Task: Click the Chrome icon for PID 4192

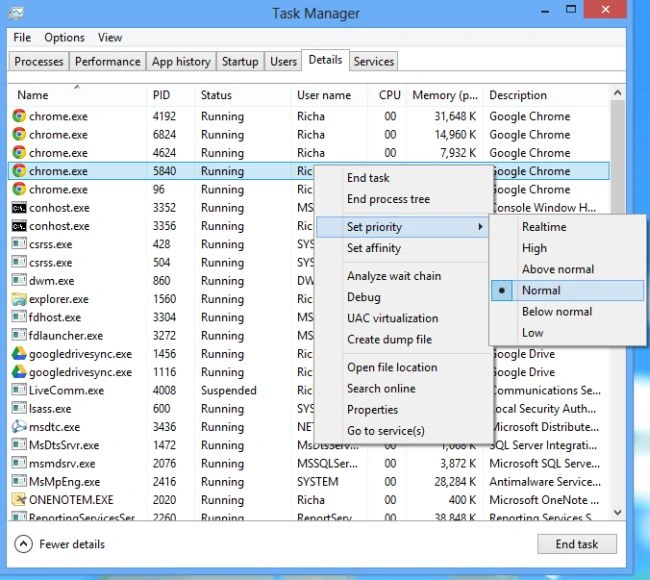Action: (19, 116)
